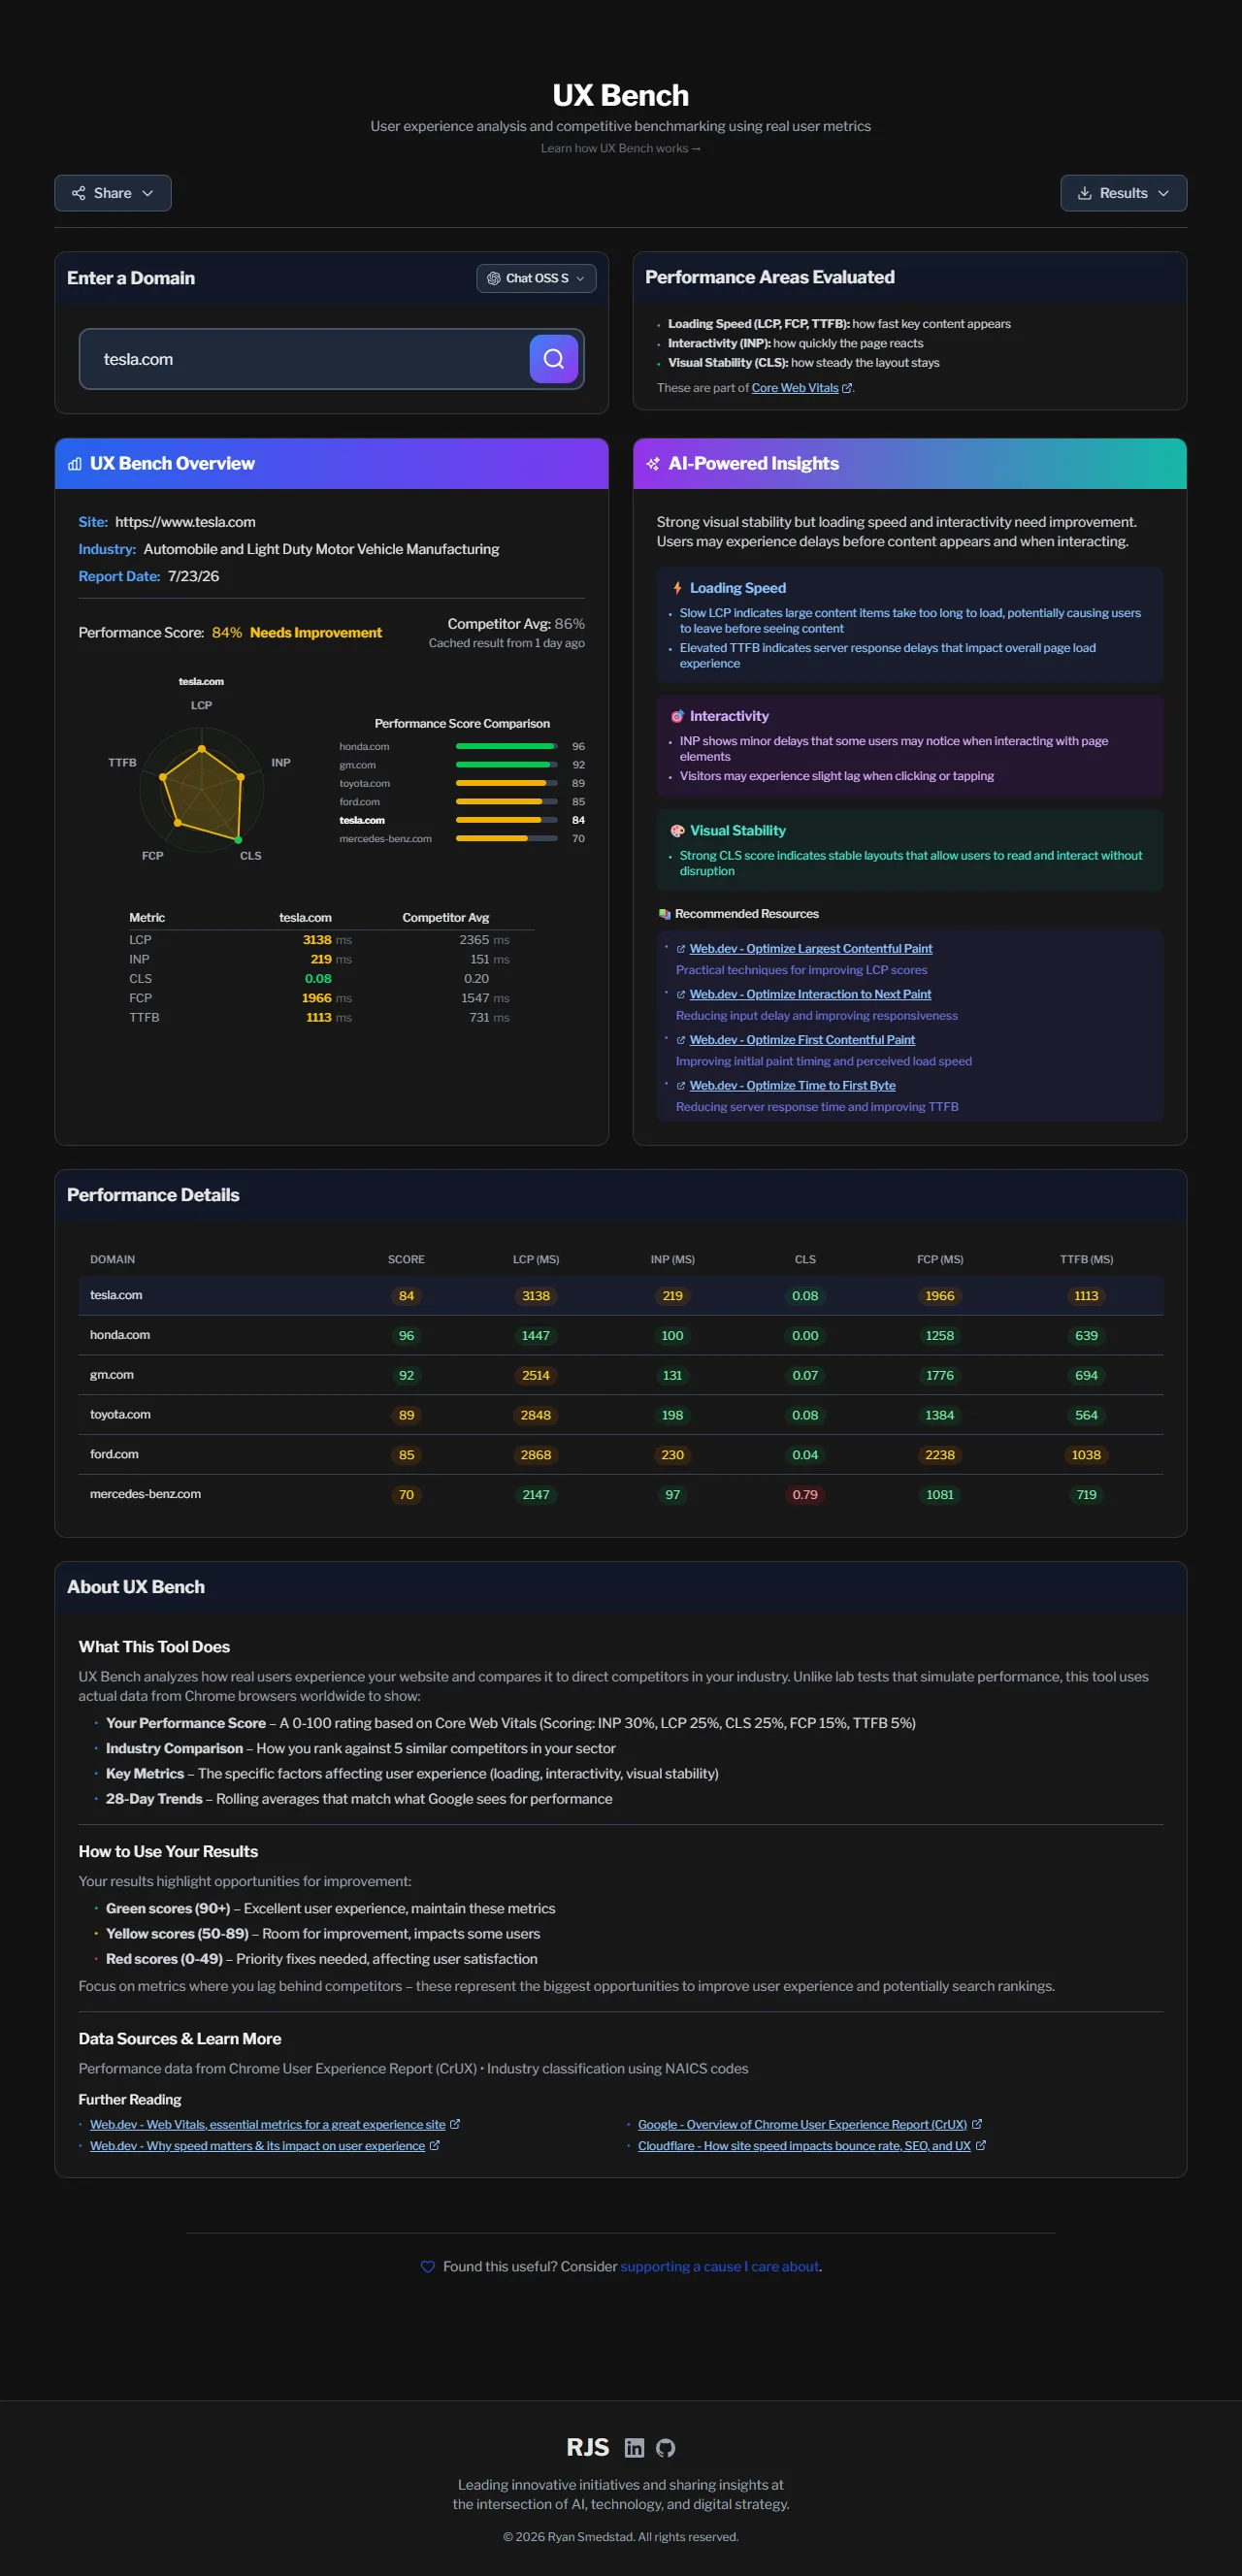This screenshot has width=1242, height=2576.
Task: Click the SCORE column header
Action: [x=406, y=1259]
